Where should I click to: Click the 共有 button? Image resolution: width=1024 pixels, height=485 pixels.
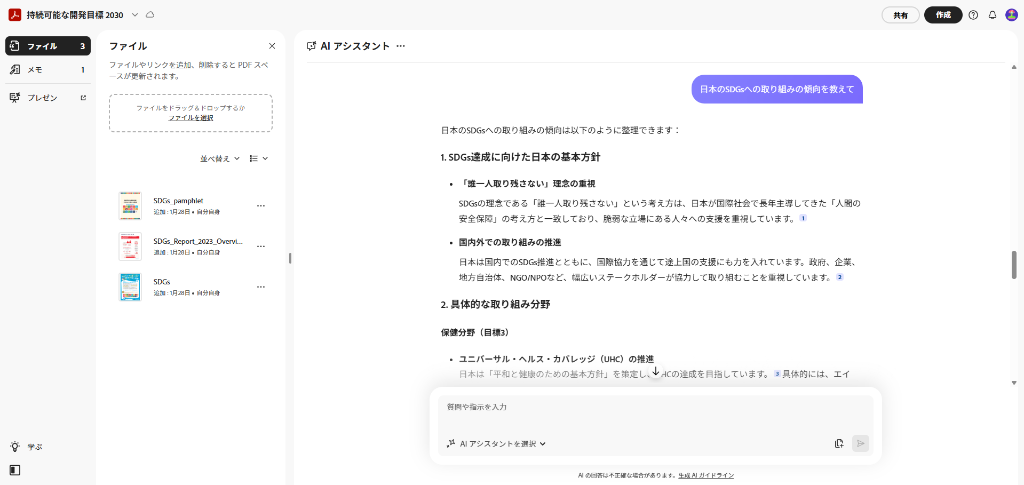point(900,15)
